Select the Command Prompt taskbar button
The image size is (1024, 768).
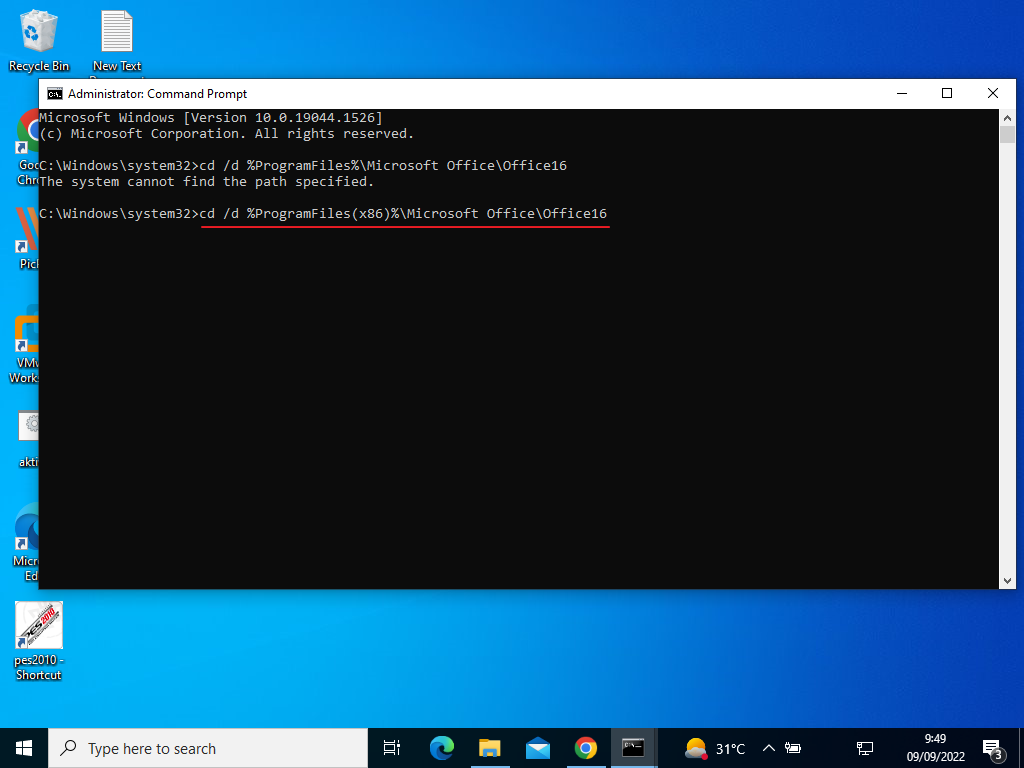(633, 748)
